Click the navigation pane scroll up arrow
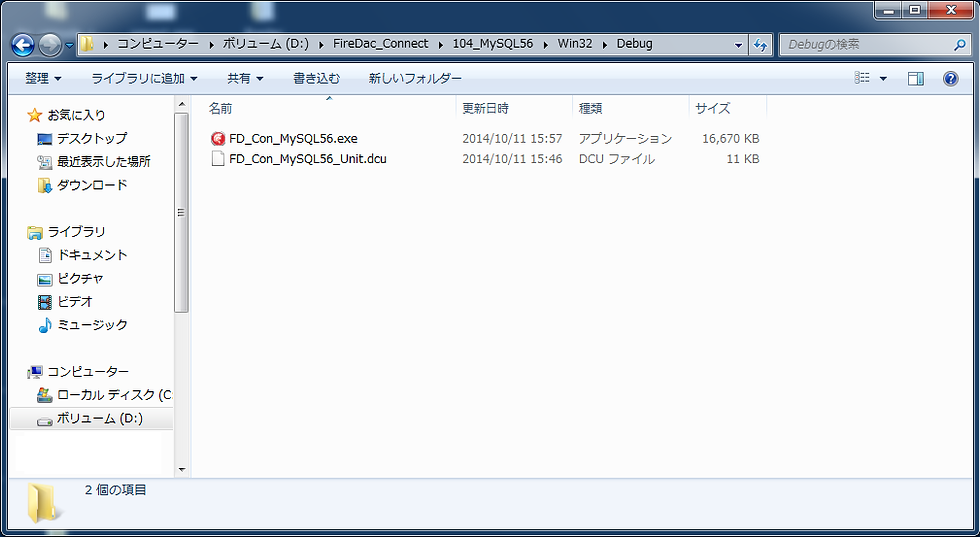 pos(182,104)
